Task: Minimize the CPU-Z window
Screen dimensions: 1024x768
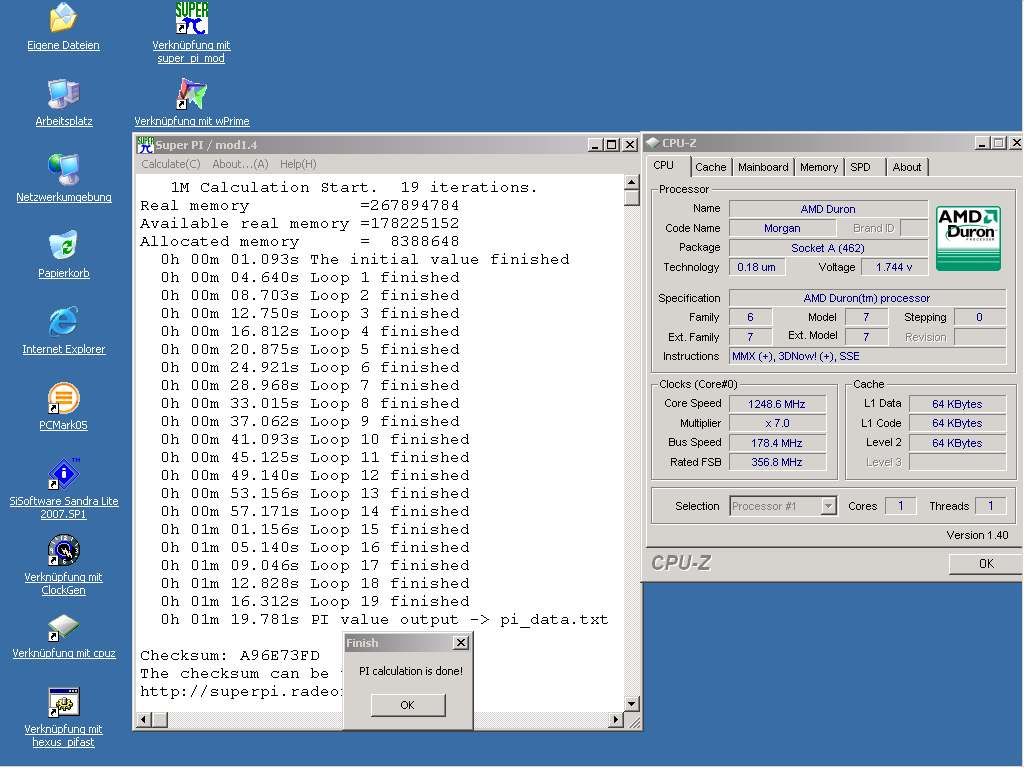Action: tap(982, 142)
